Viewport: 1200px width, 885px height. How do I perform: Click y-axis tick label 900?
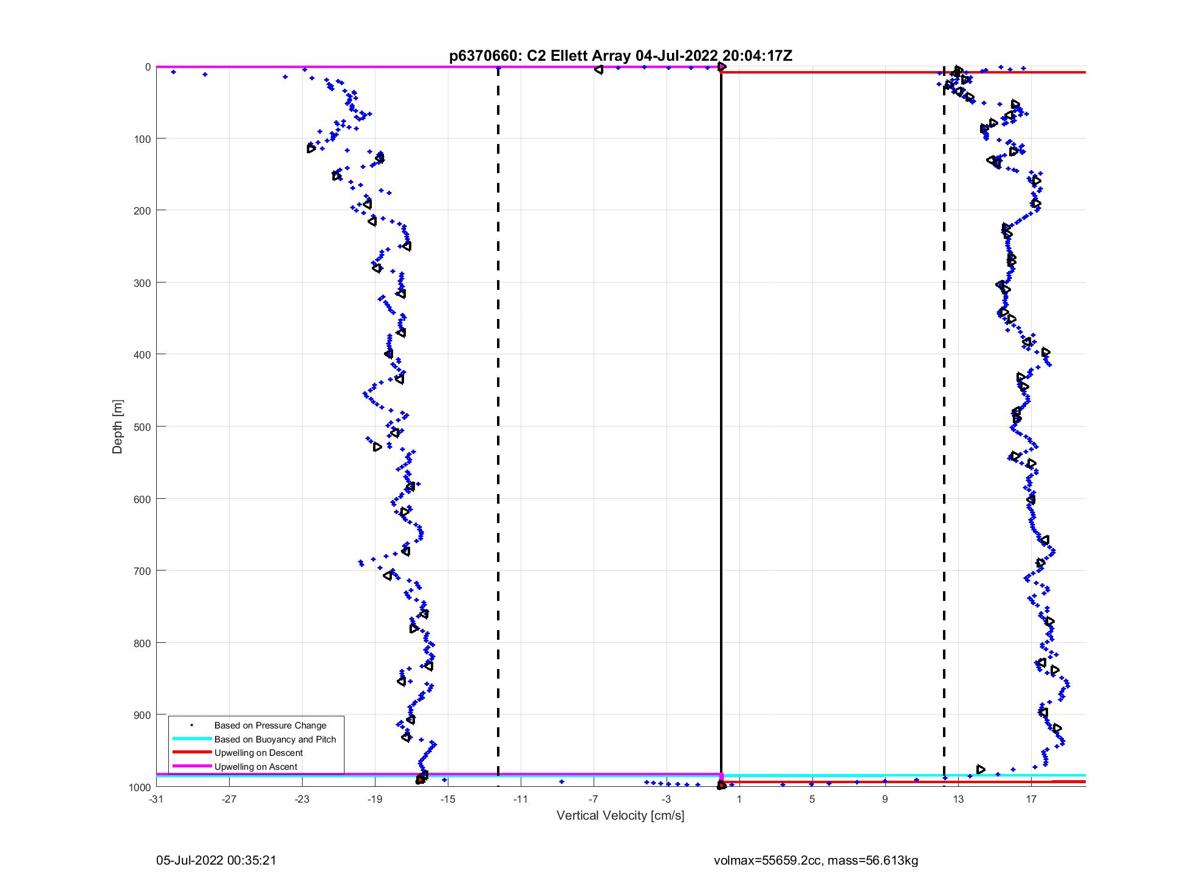(141, 714)
